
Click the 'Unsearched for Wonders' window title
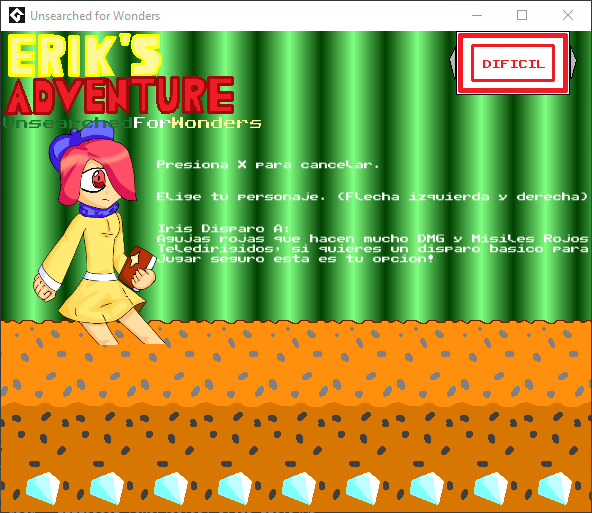click(x=95, y=16)
